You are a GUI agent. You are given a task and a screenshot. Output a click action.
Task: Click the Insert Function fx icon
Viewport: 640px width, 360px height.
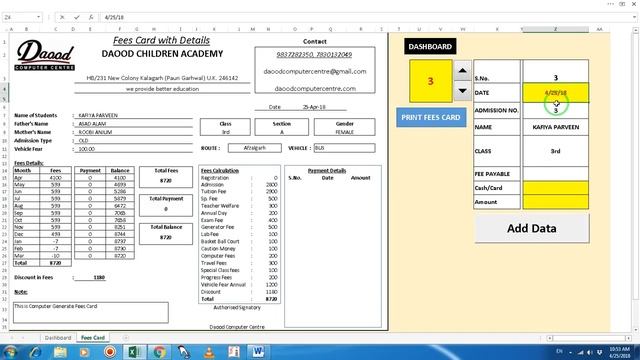[91, 17]
